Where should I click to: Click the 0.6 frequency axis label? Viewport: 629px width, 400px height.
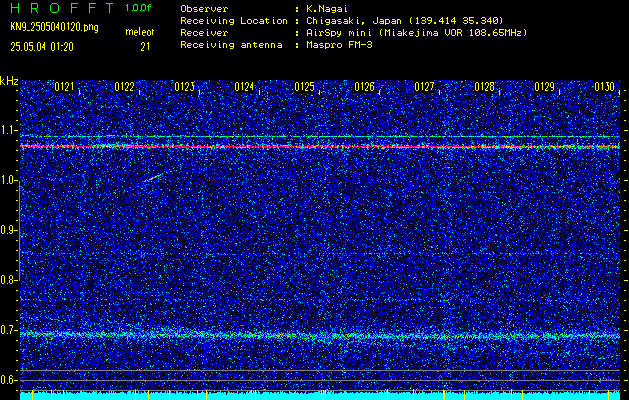(x=9, y=380)
